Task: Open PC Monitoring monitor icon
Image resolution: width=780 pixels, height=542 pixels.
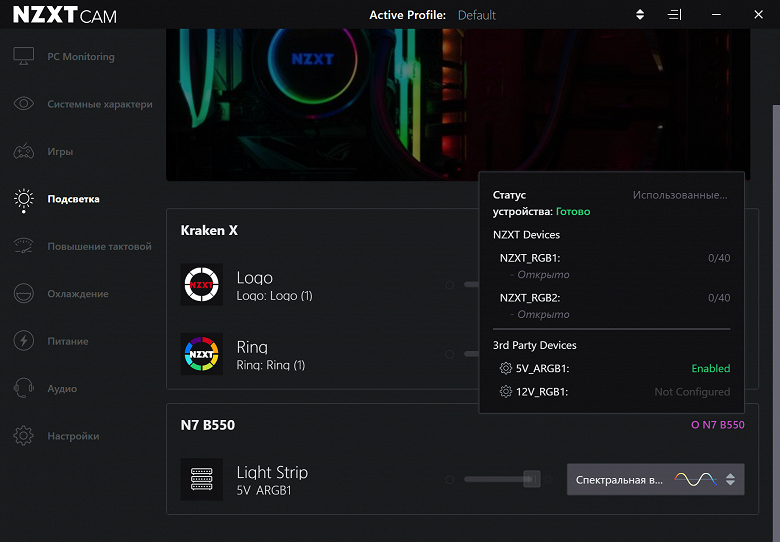Action: [x=23, y=56]
